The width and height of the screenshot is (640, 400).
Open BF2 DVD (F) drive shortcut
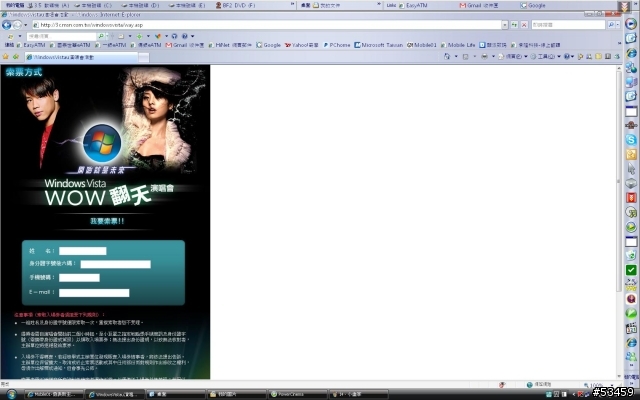[236, 5]
